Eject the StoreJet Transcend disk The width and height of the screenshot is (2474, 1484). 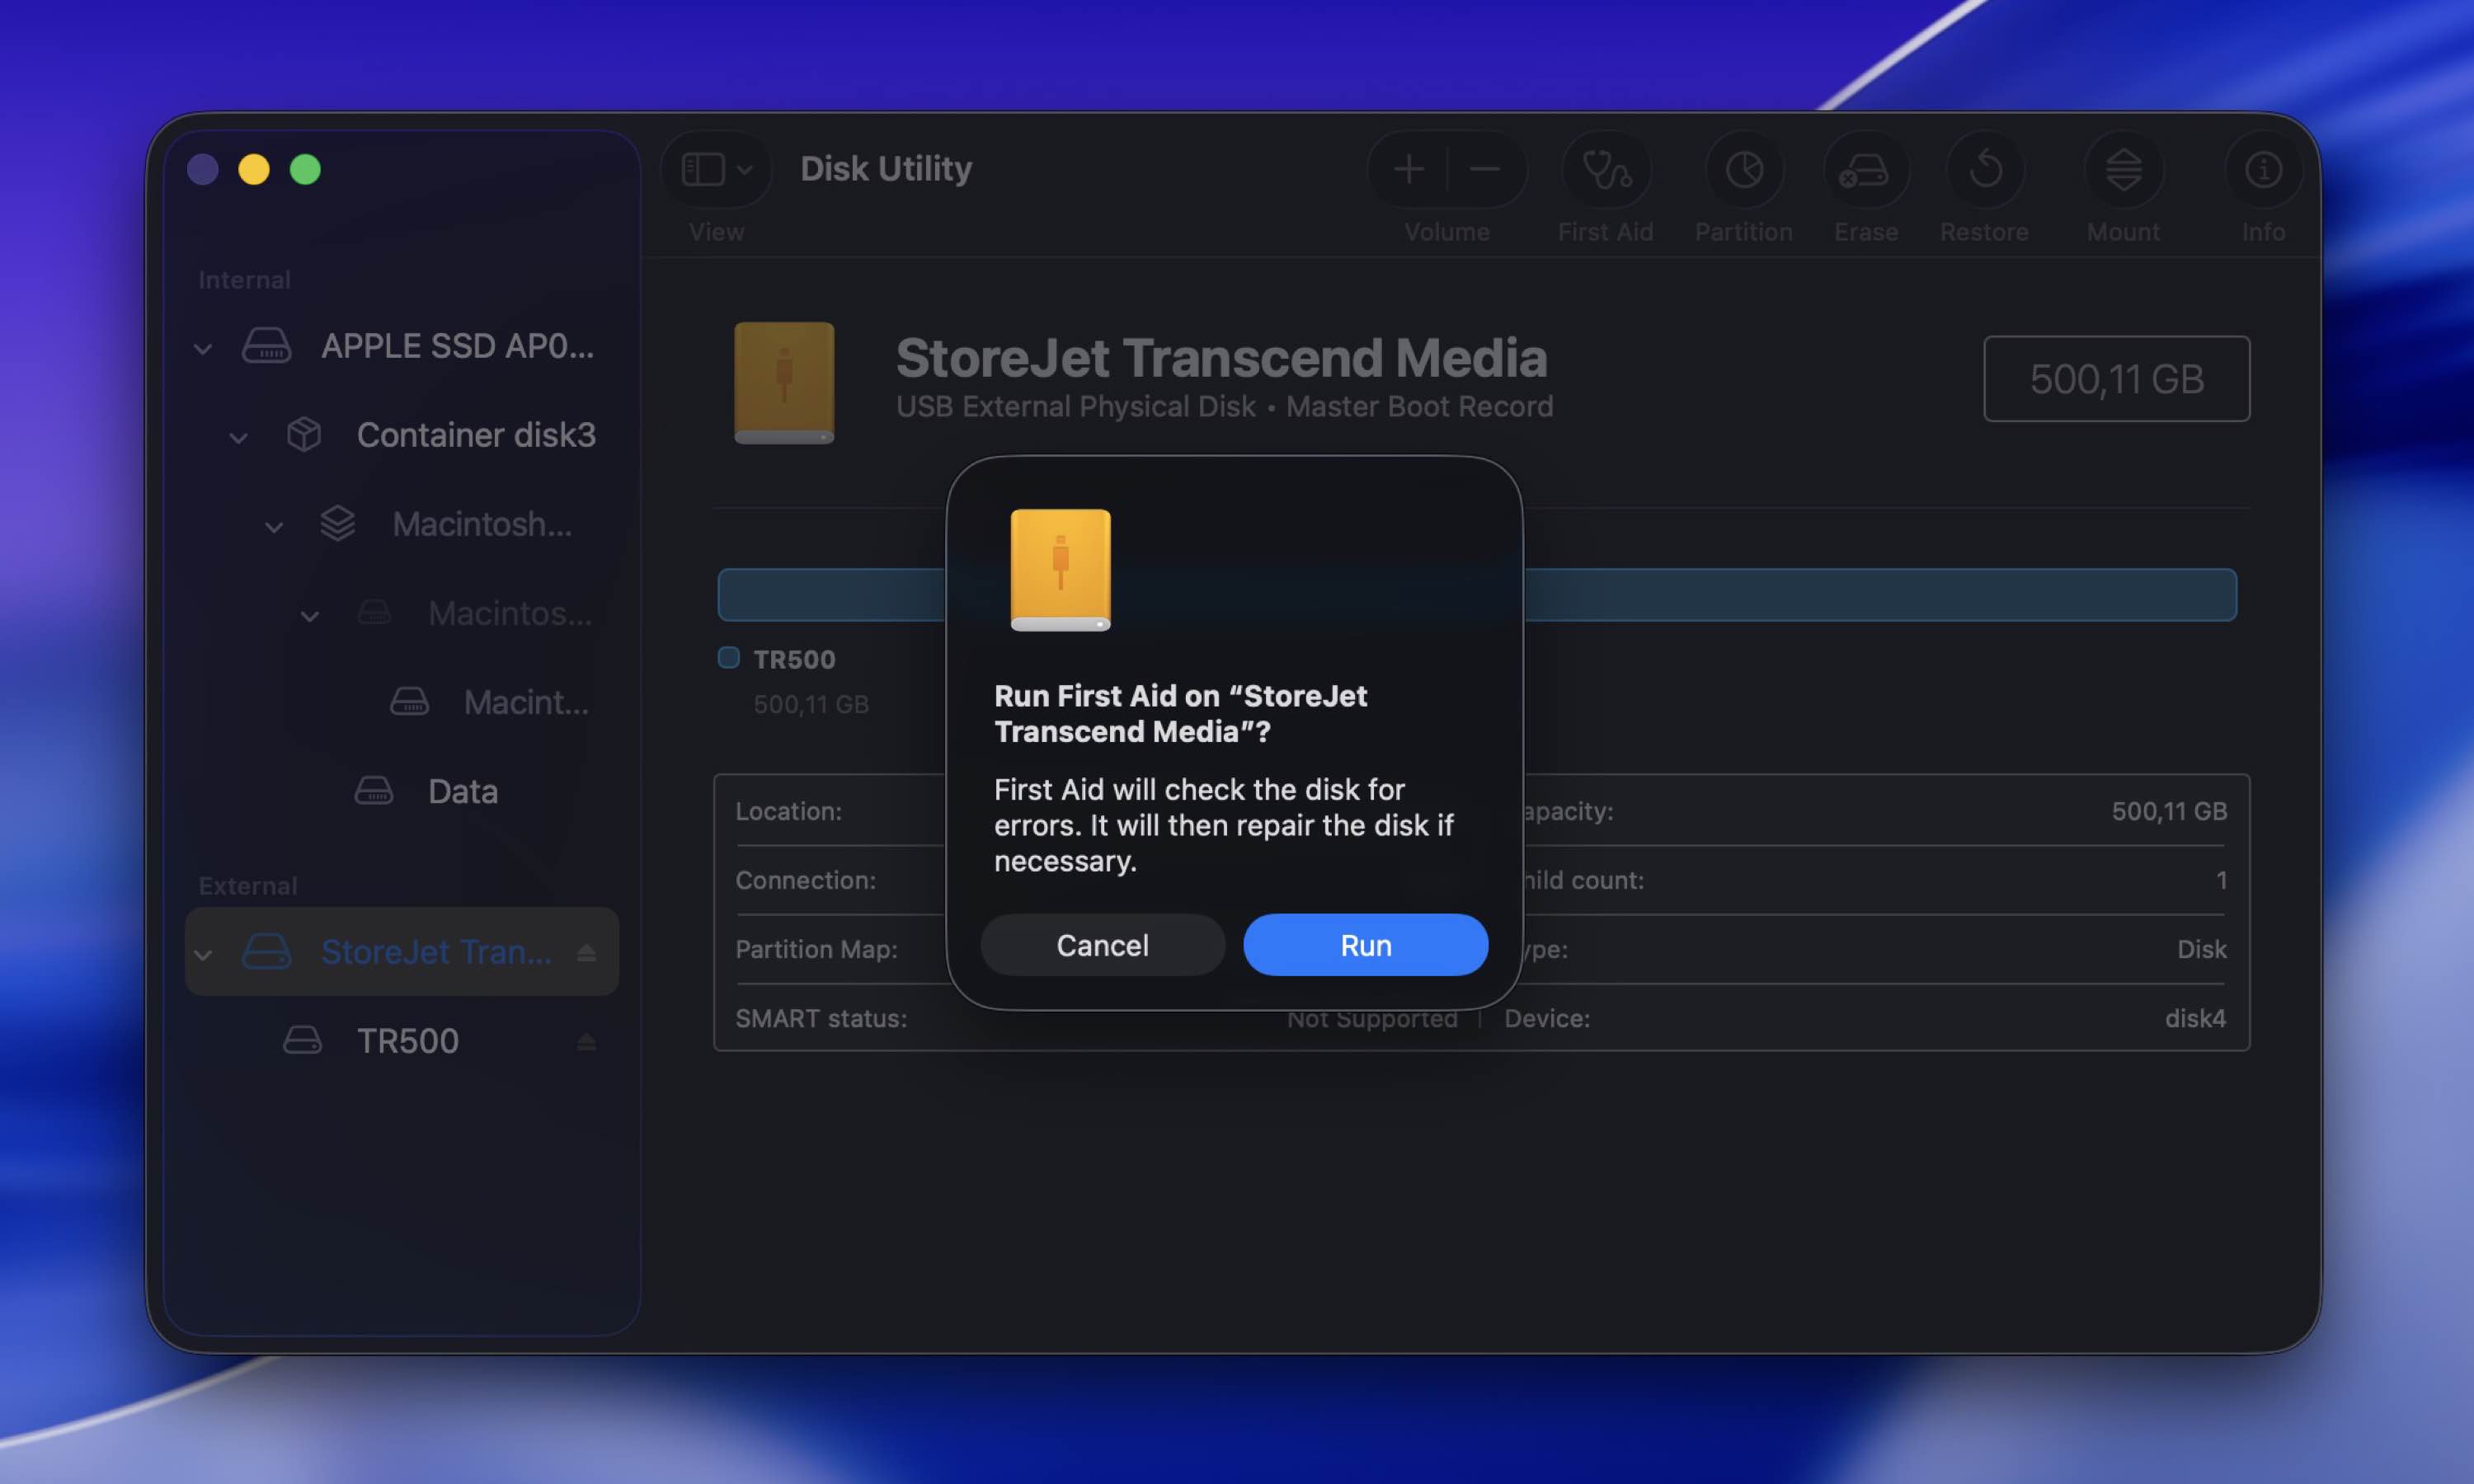[x=587, y=953]
